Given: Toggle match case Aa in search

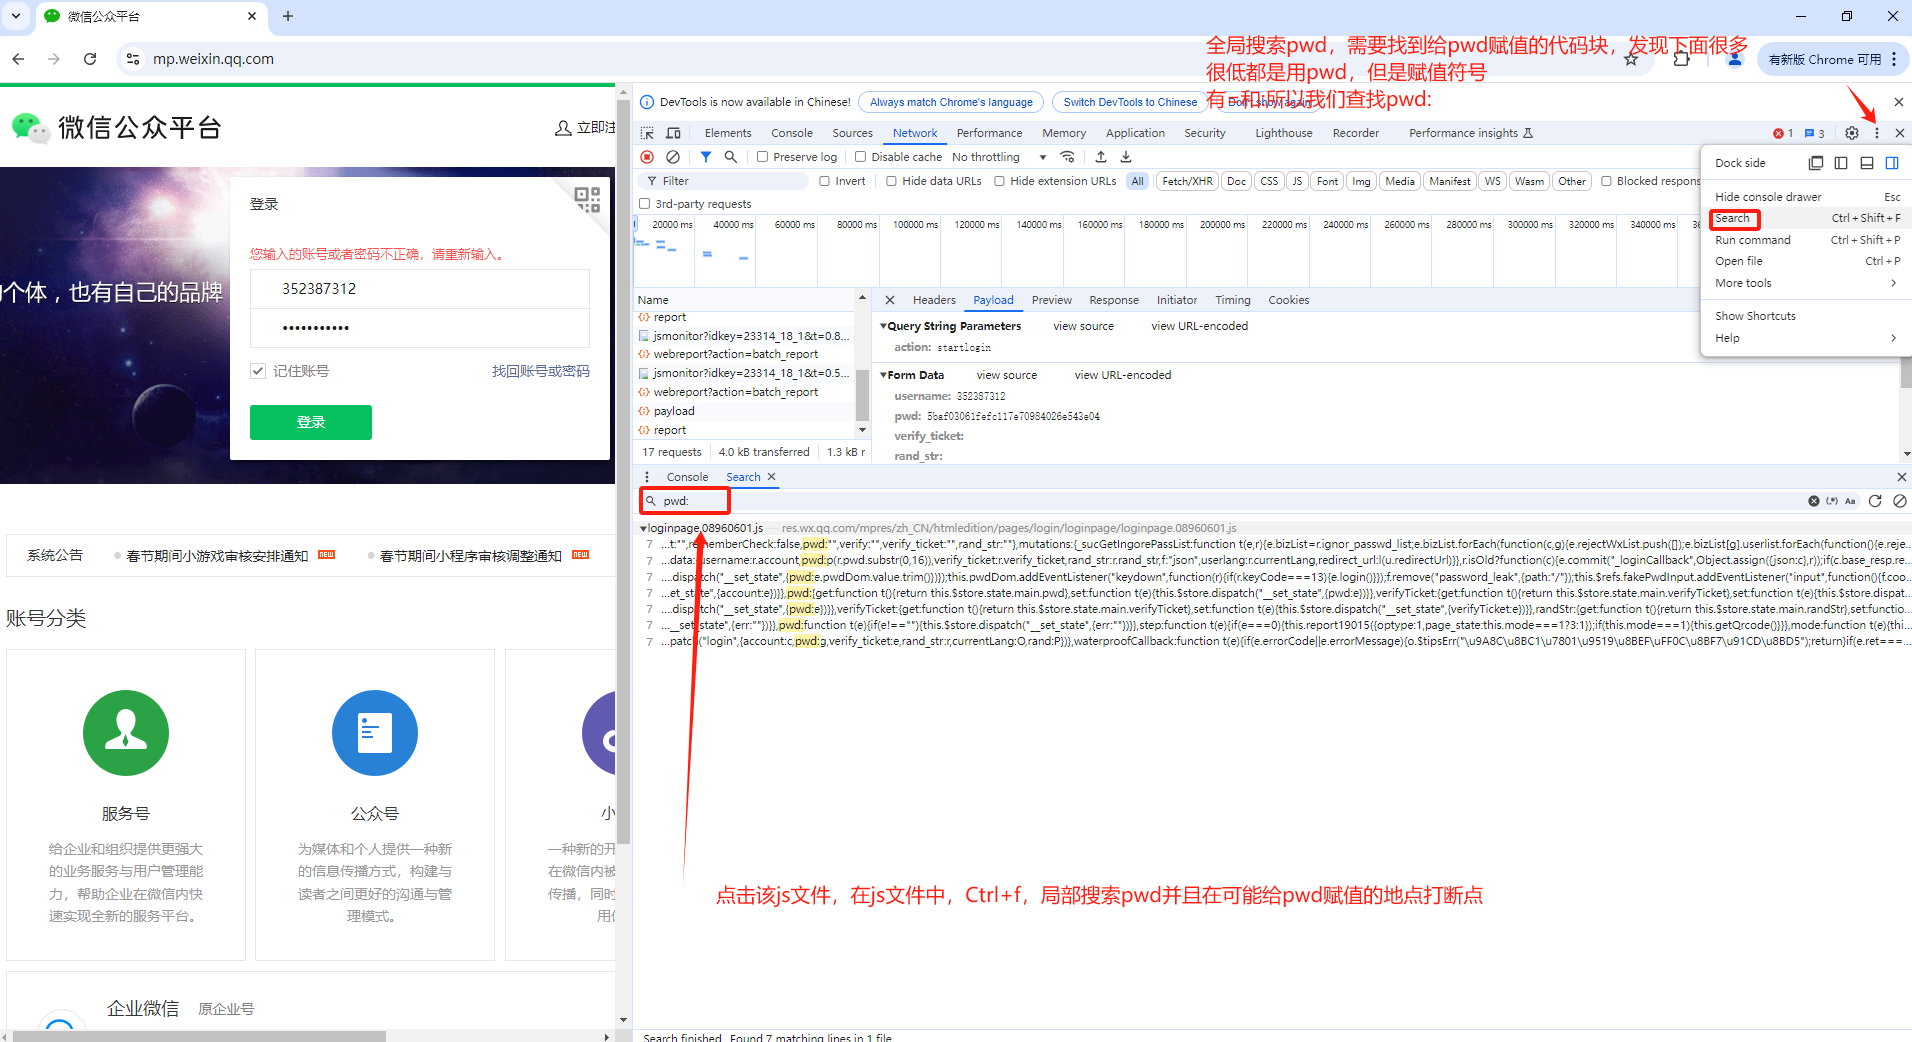Looking at the screenshot, I should (x=1850, y=501).
